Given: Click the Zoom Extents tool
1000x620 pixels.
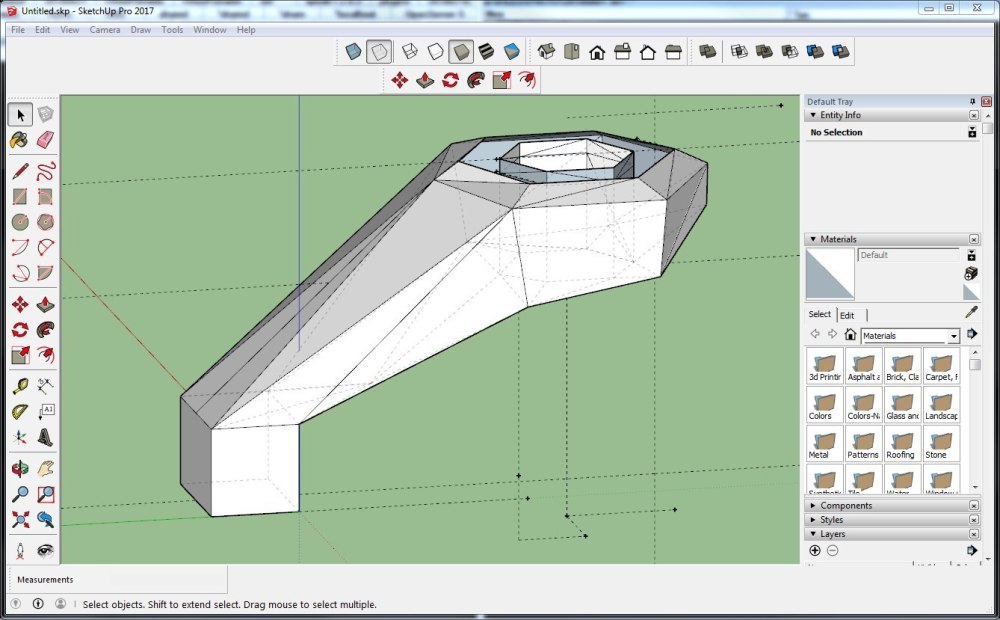Looking at the screenshot, I should pyautogui.click(x=20, y=519).
